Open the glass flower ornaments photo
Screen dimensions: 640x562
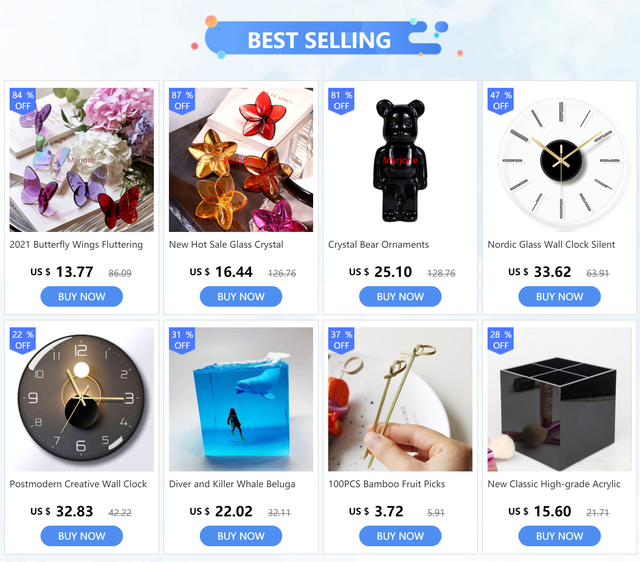(241, 160)
